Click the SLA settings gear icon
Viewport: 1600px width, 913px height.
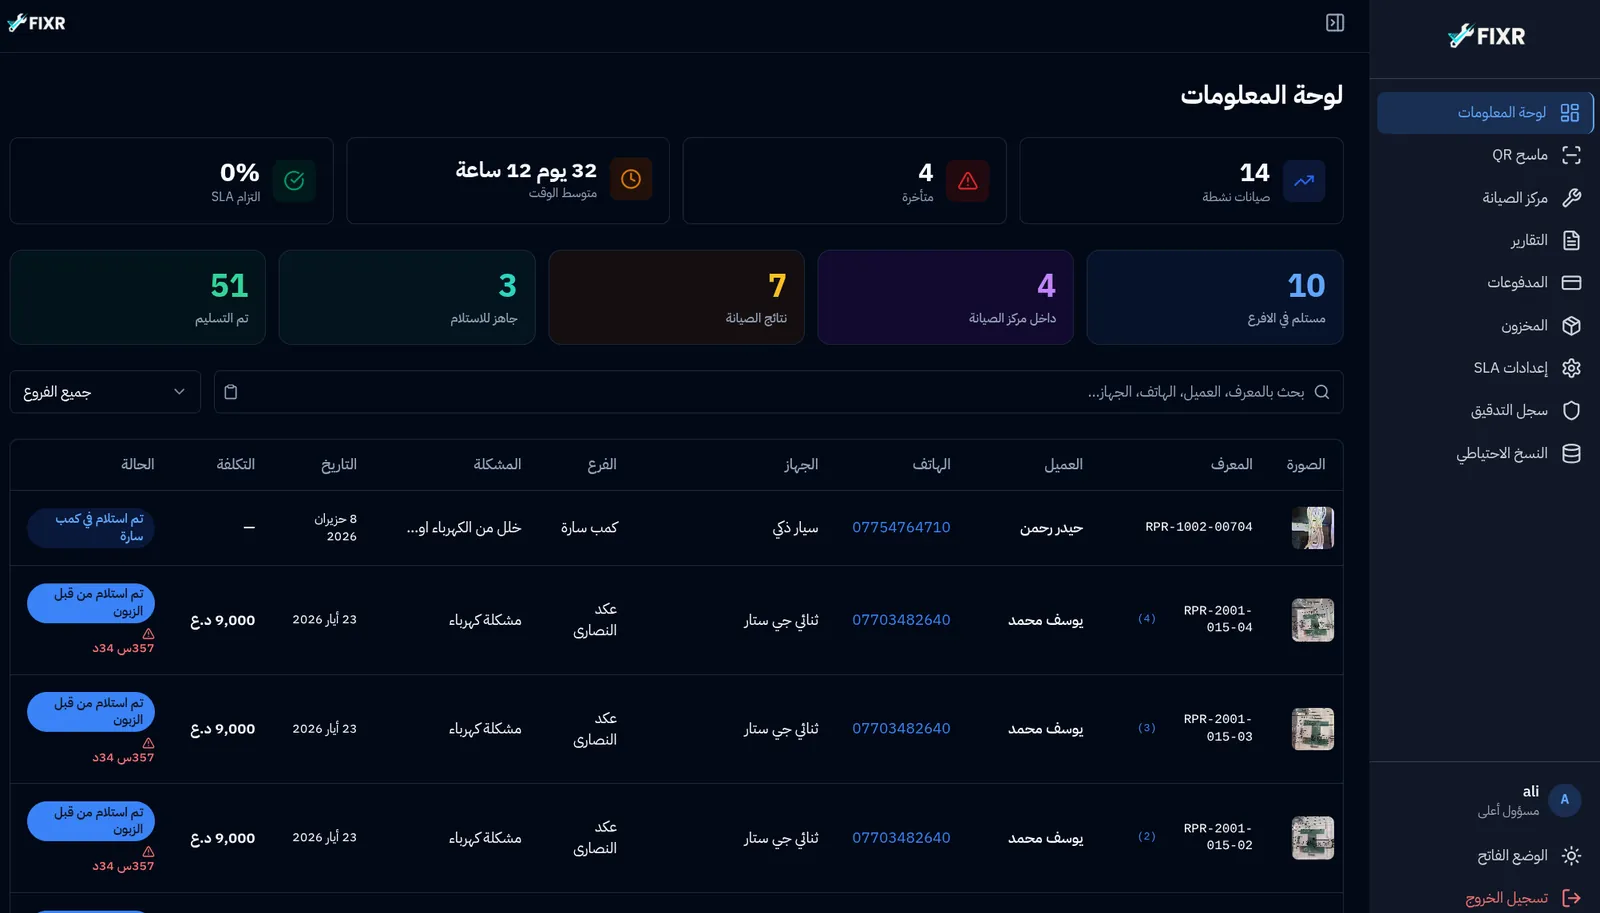click(1571, 368)
